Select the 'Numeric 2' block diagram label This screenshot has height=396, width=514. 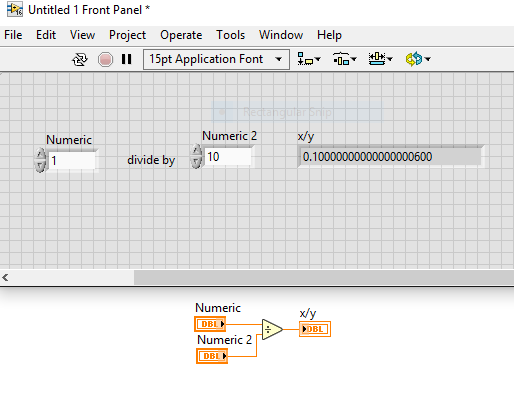pos(224,340)
